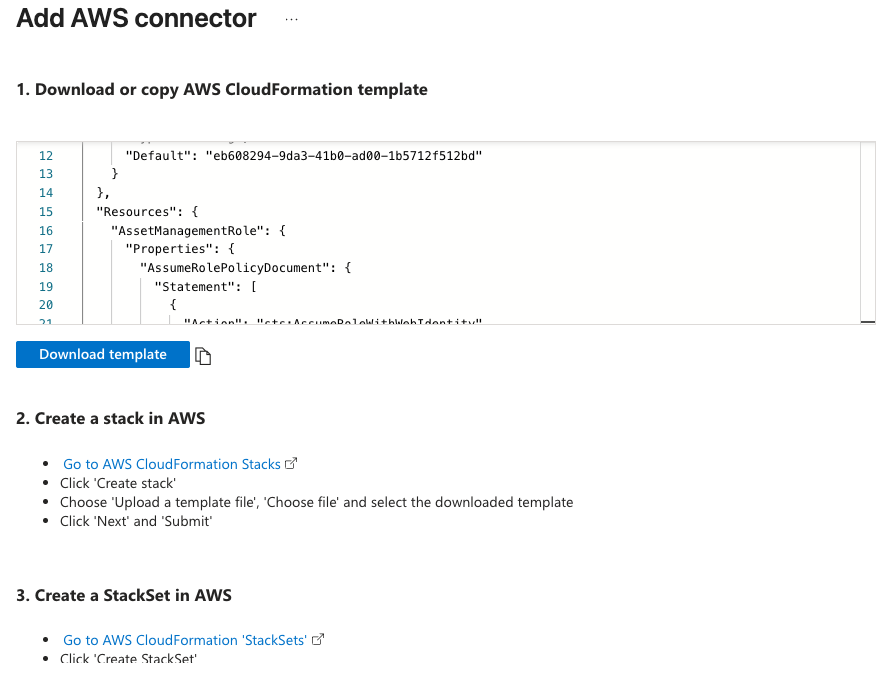Copy the CloudFormation template to clipboard
The image size is (896, 677).
(x=203, y=356)
